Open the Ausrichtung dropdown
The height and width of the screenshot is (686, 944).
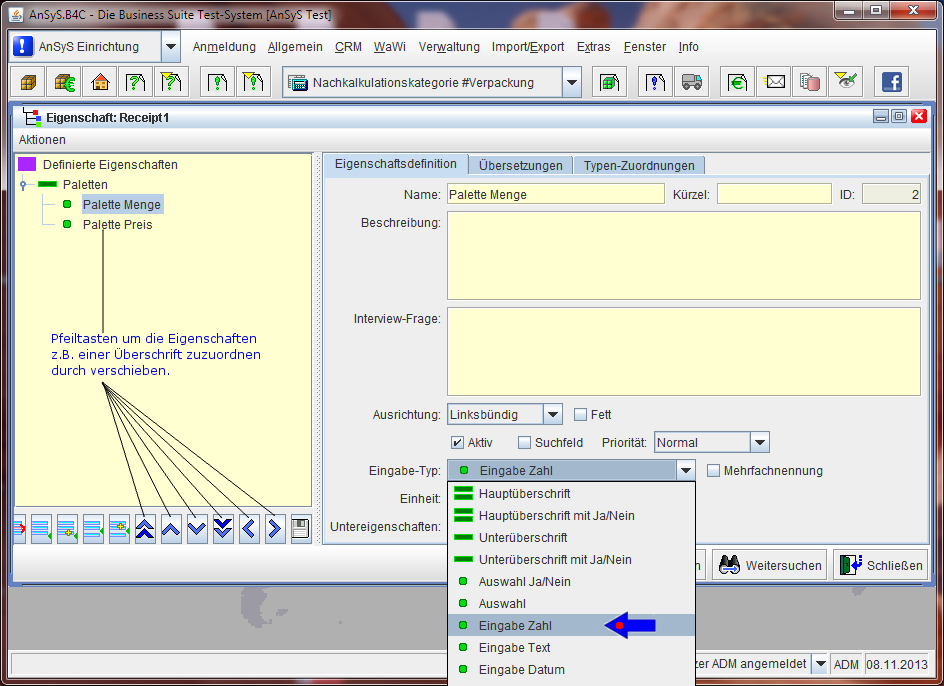[x=553, y=414]
